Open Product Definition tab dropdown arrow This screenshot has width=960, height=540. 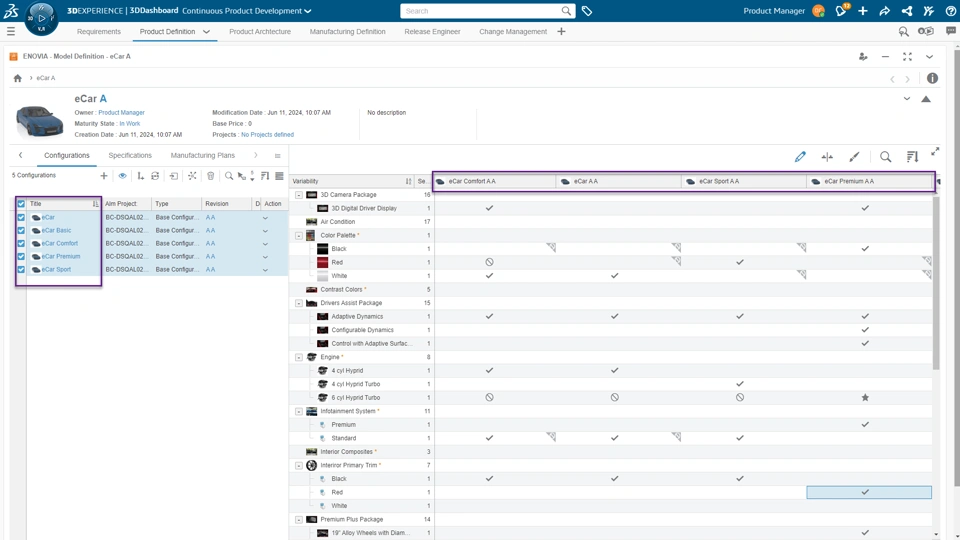[206, 32]
